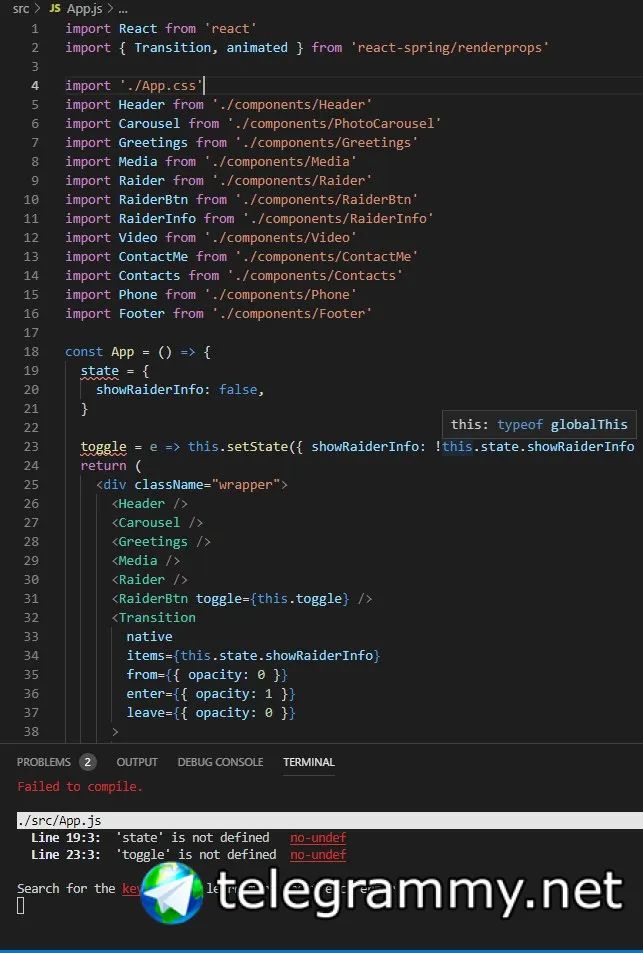Click './components/Contacts' import path
This screenshot has width=643, height=953.
click(x=315, y=275)
